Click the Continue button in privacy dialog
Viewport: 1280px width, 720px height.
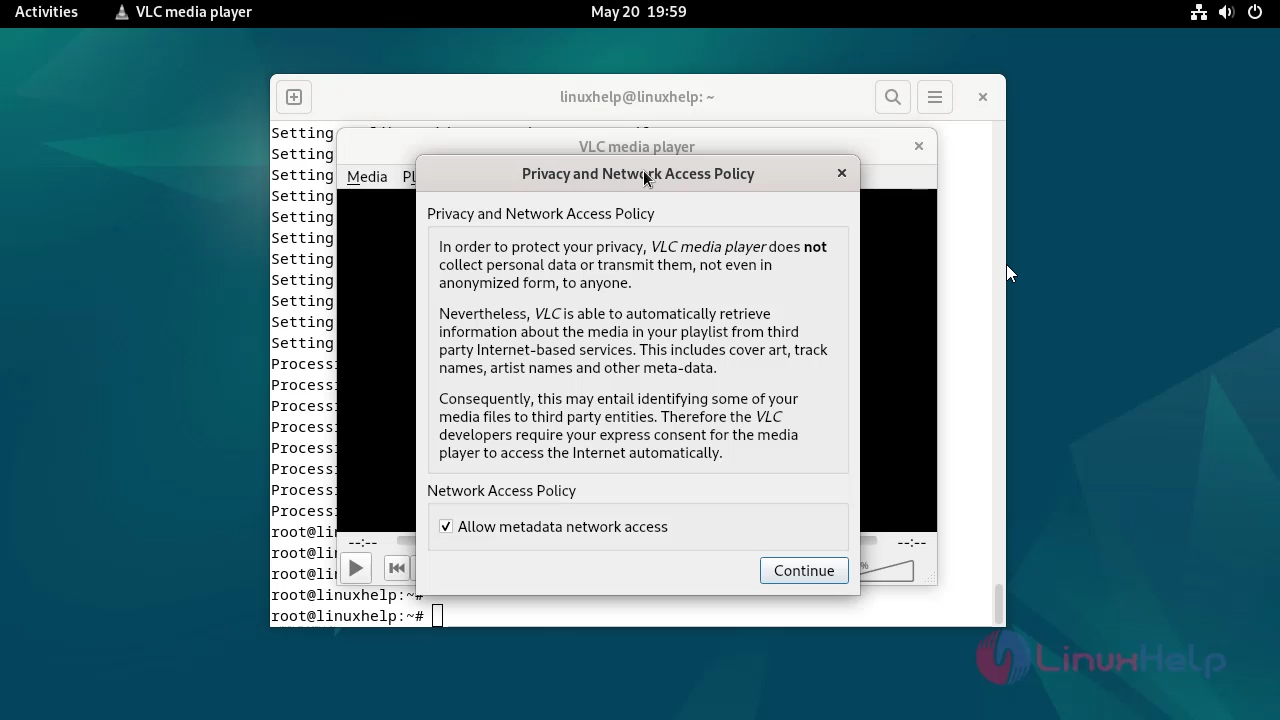pyautogui.click(x=804, y=570)
